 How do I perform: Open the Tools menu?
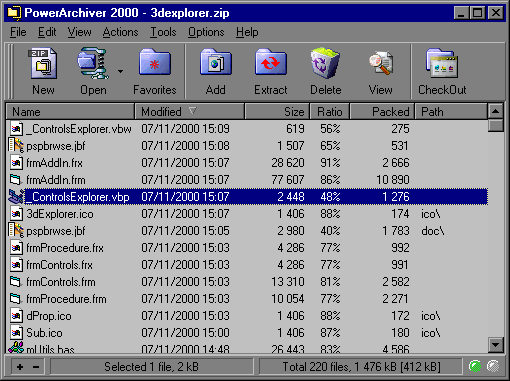pos(163,32)
